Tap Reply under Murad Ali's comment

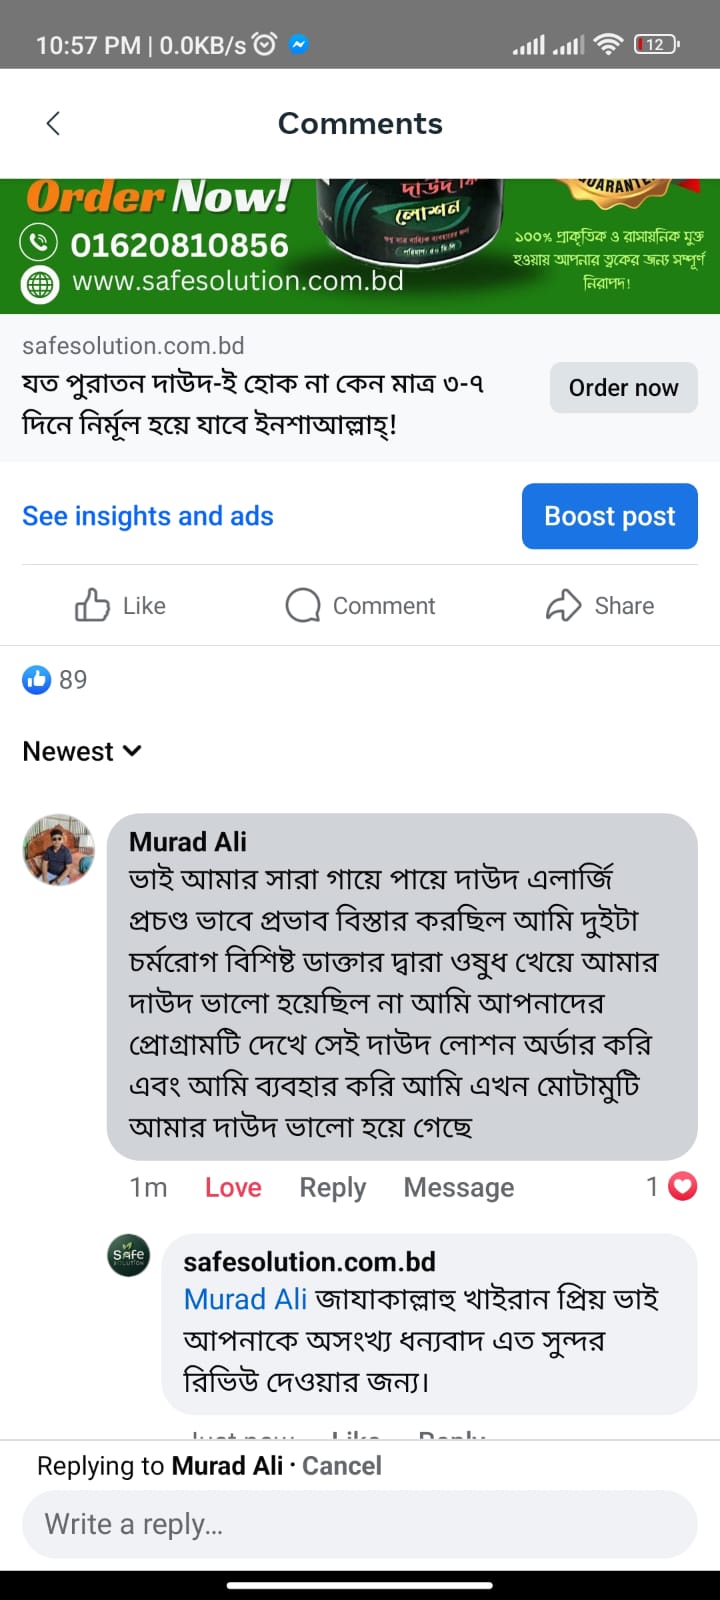333,1187
